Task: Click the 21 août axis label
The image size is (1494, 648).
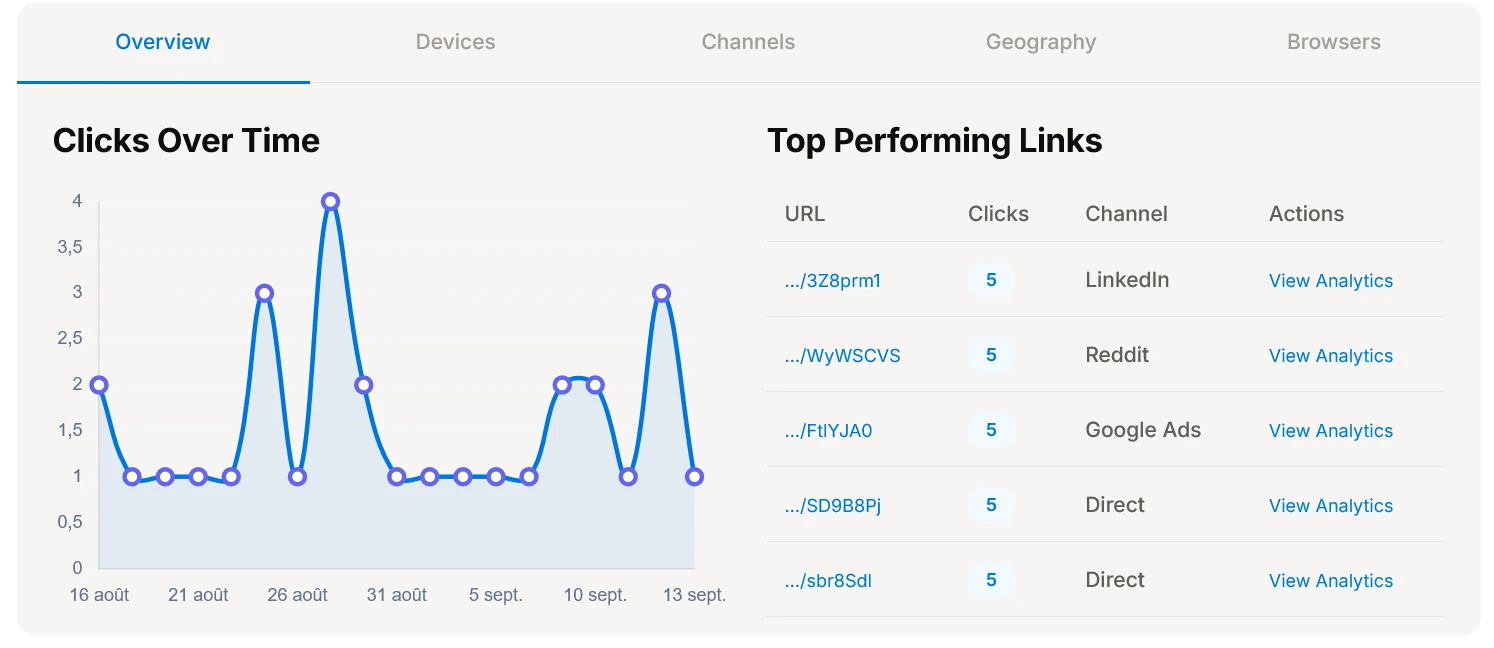Action: tap(198, 595)
